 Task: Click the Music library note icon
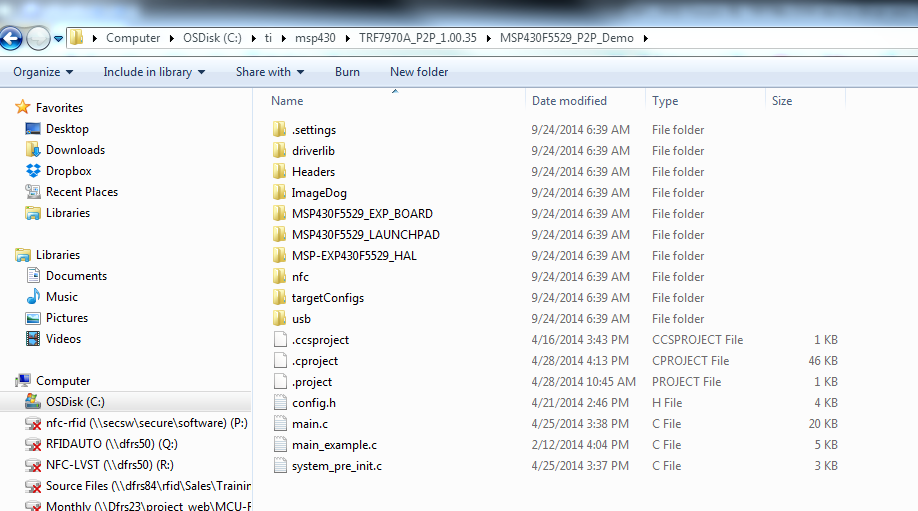pos(33,296)
